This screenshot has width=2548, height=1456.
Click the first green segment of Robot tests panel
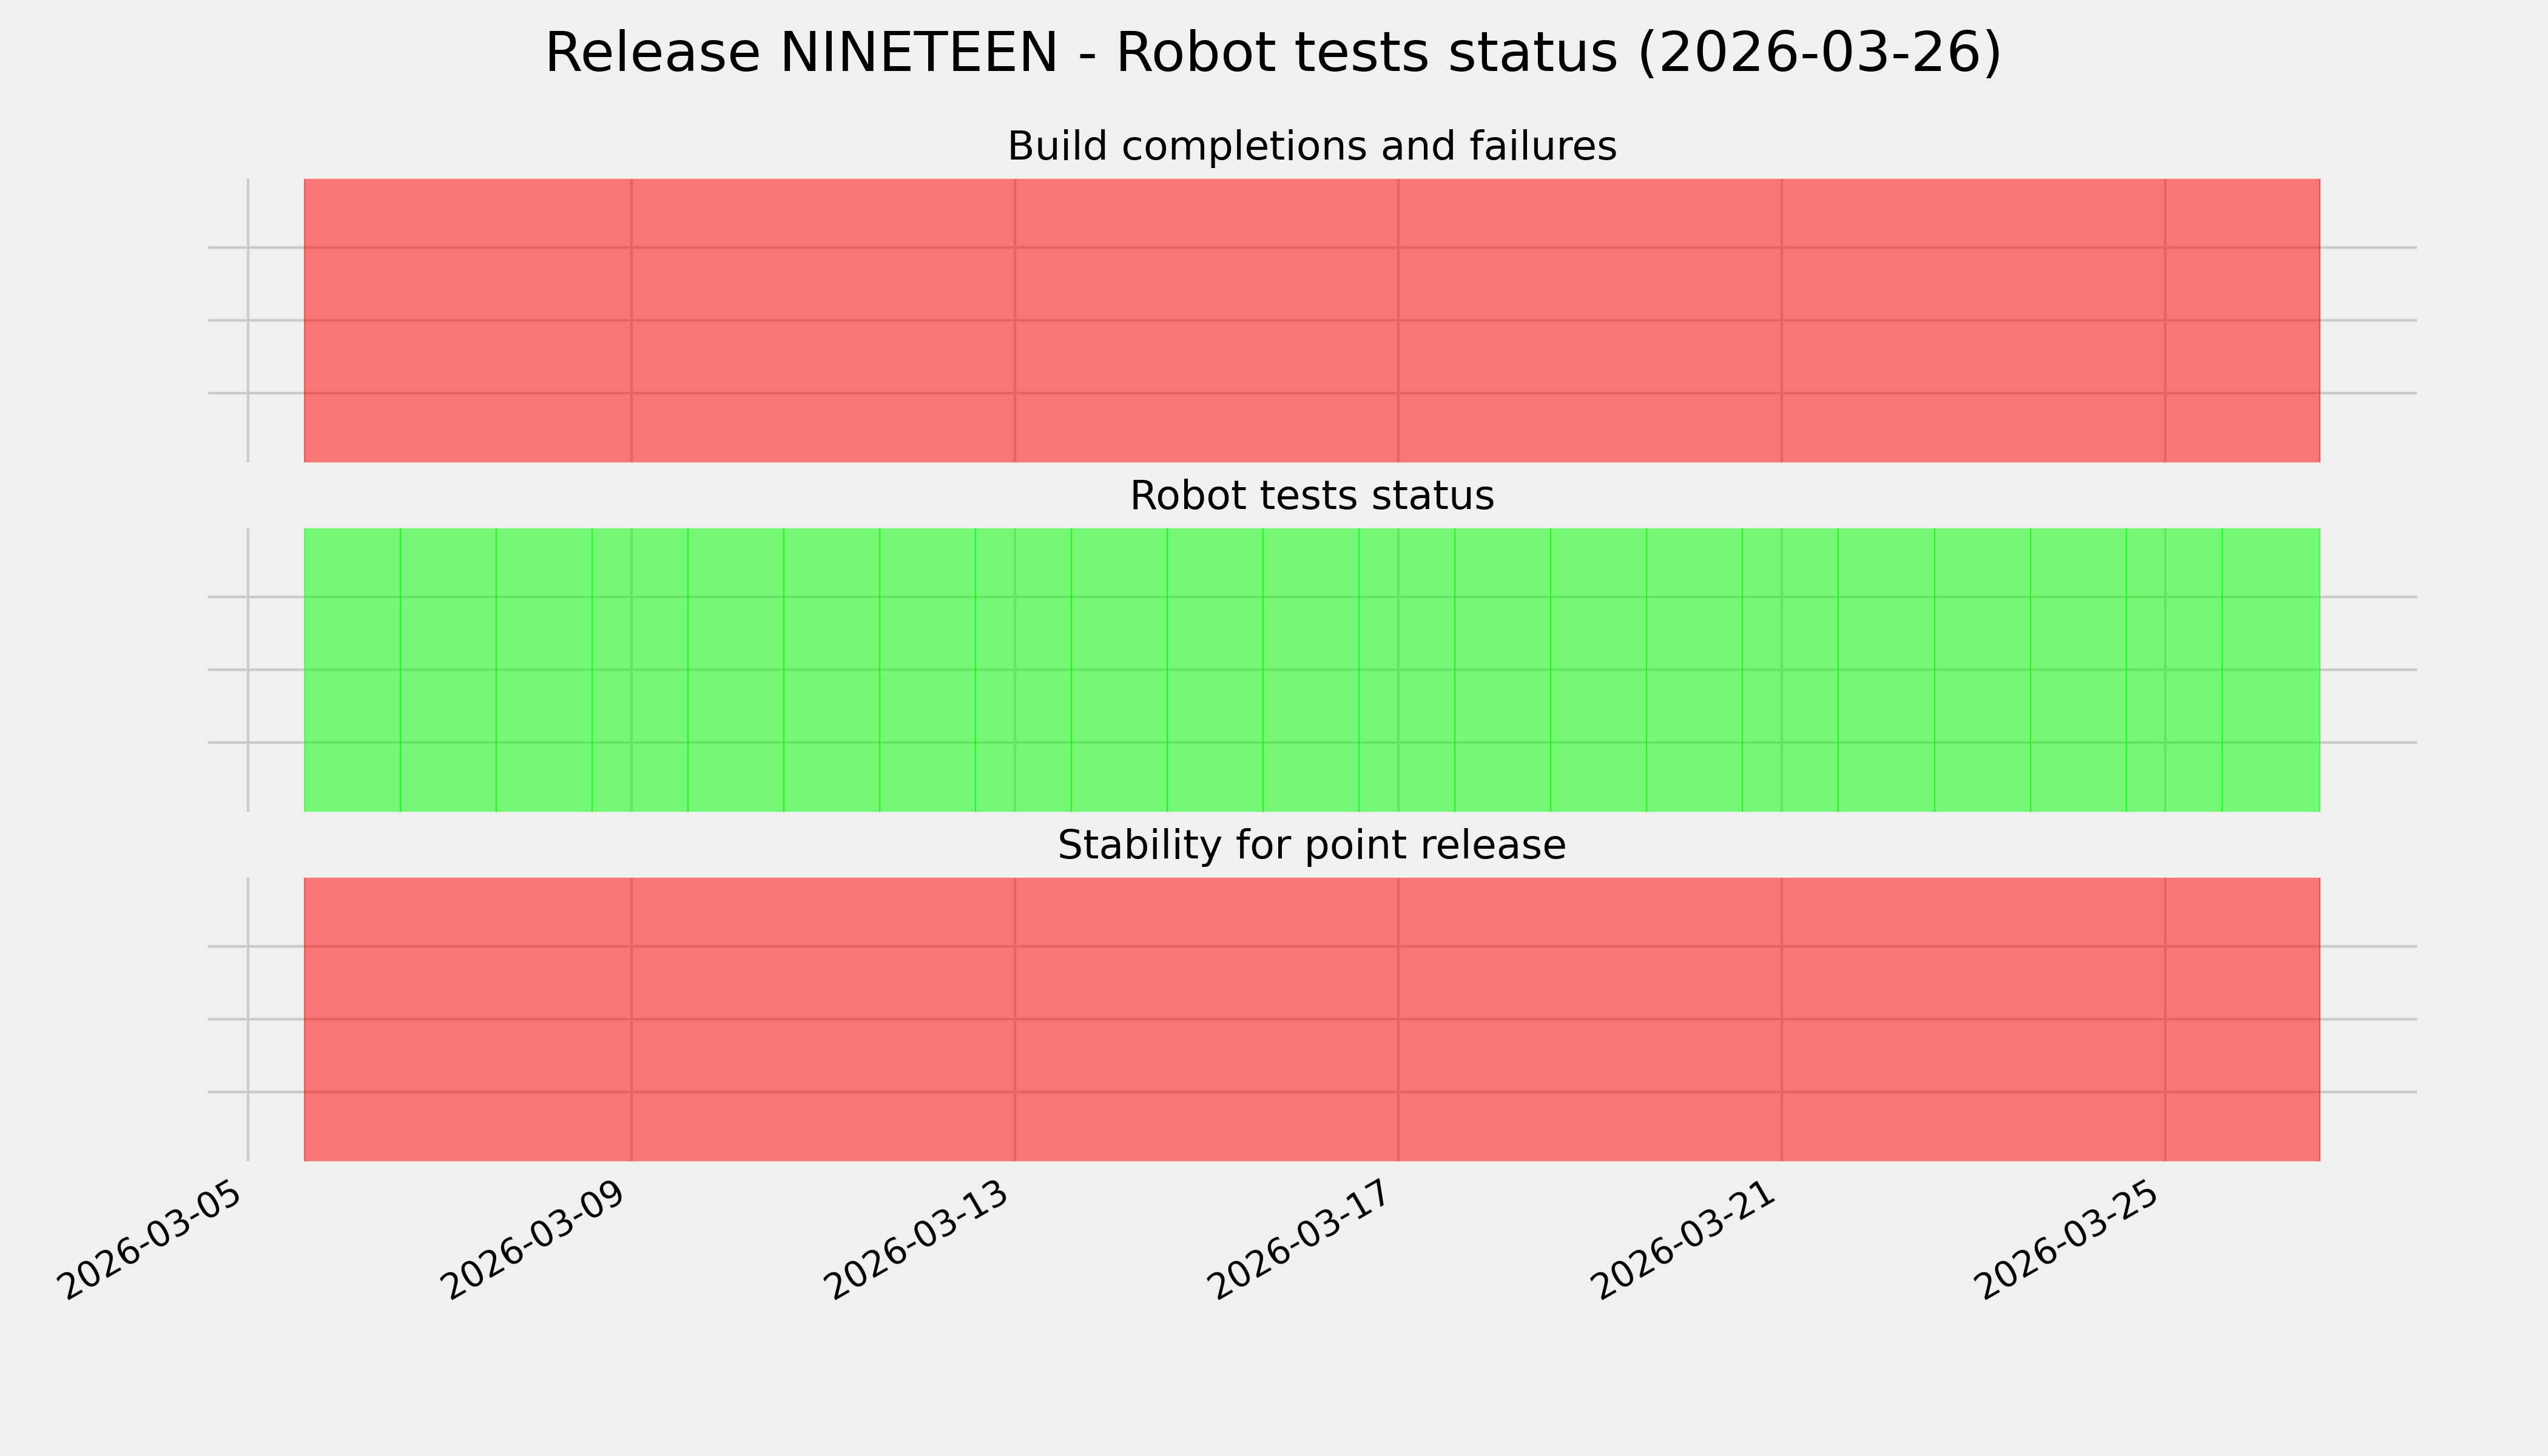(352, 670)
